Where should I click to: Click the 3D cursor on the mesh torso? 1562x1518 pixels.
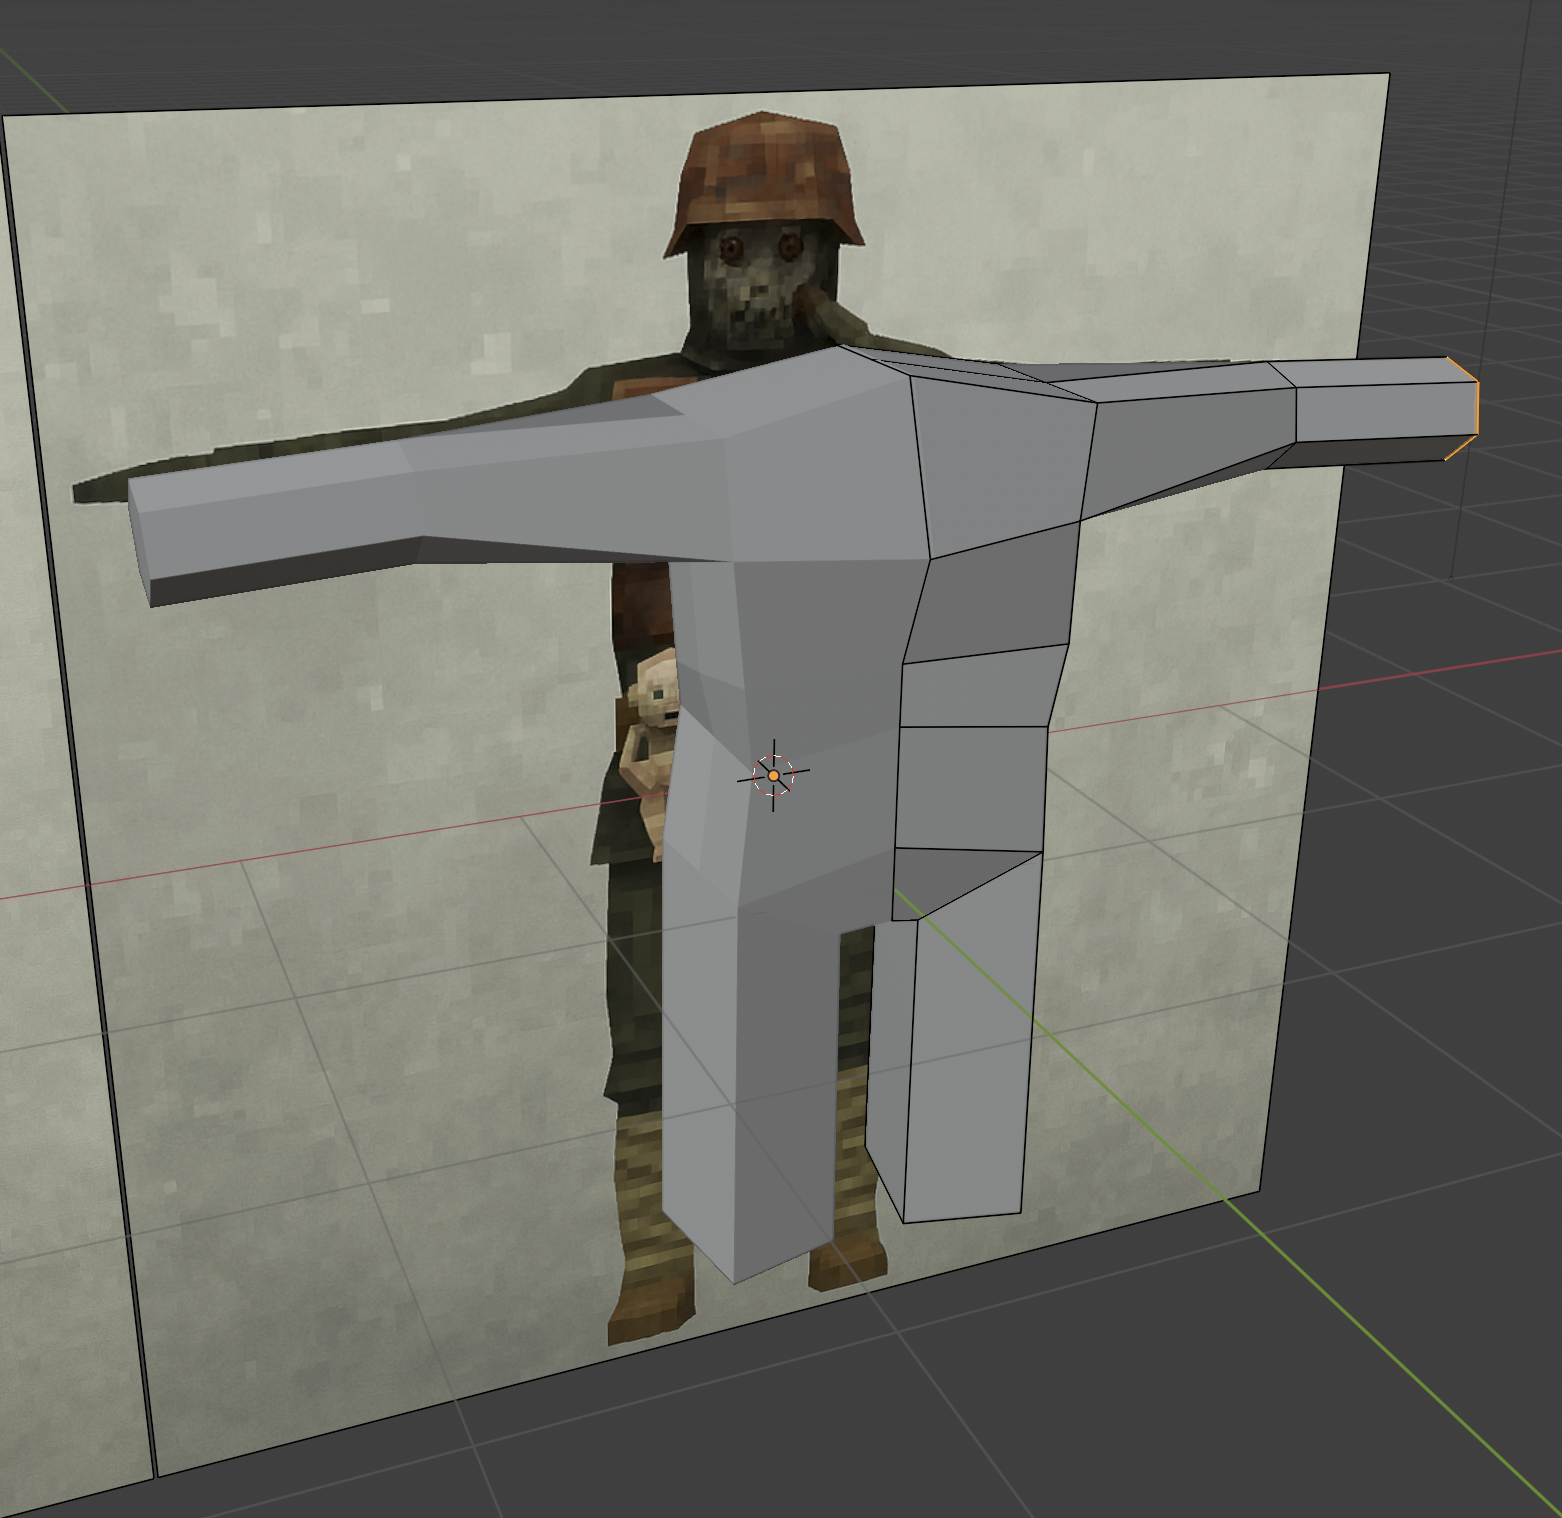point(773,775)
